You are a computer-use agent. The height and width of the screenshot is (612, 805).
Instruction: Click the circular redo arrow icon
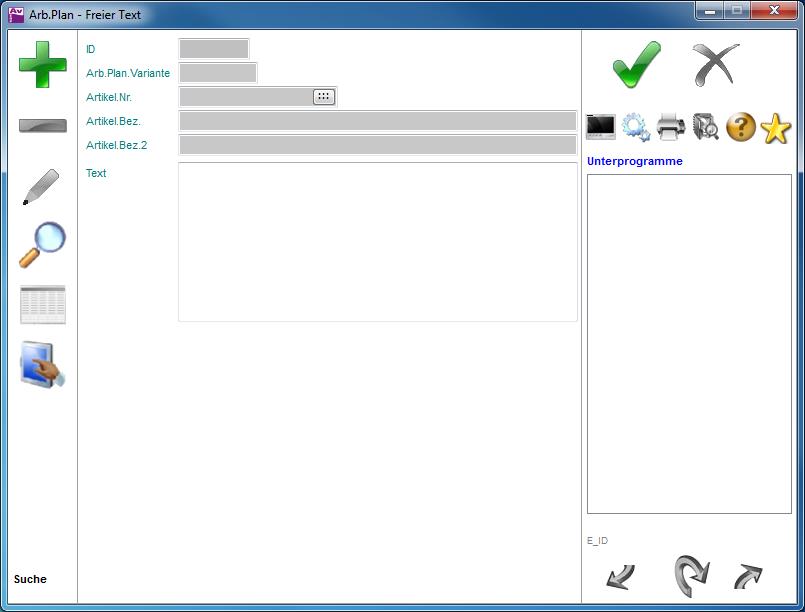click(691, 576)
